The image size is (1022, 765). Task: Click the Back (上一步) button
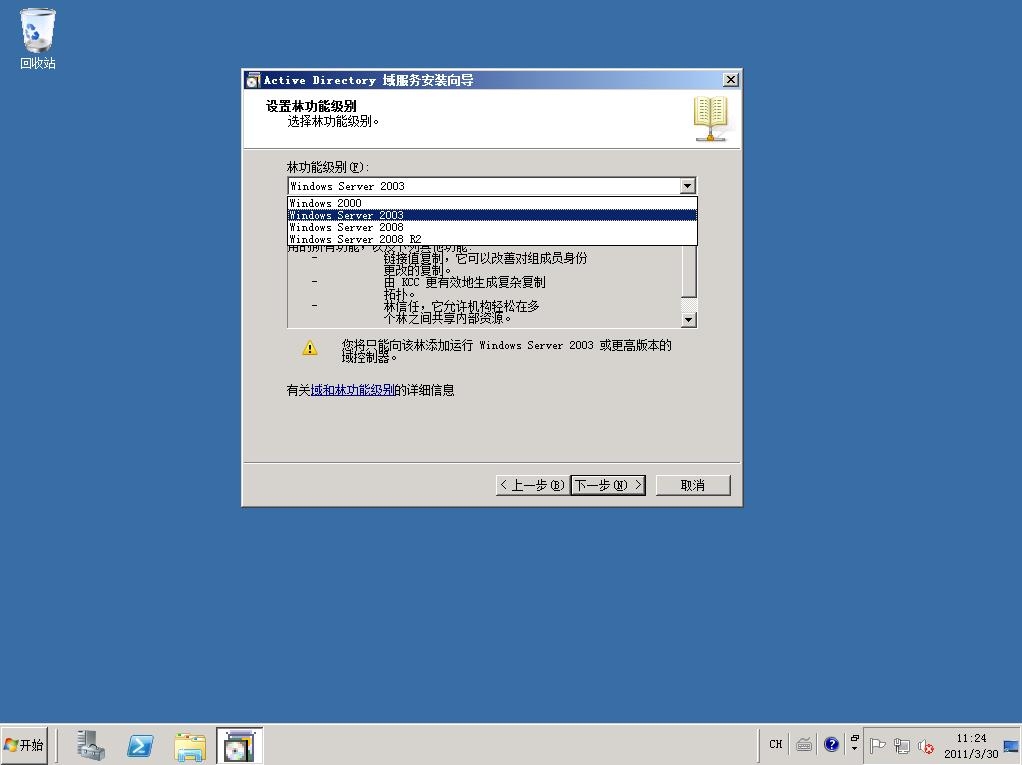[533, 485]
